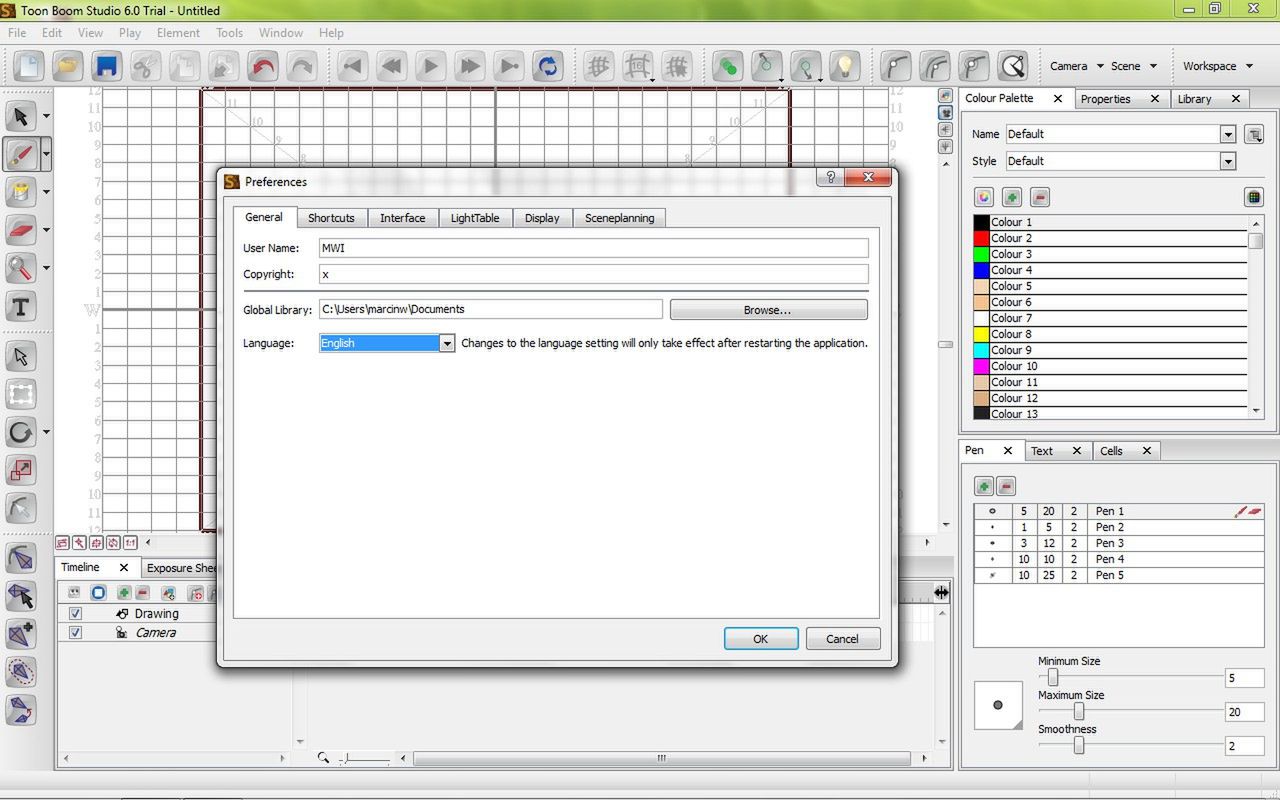This screenshot has height=800, width=1280.
Task: Toggle the Loop playback icon
Action: click(x=547, y=66)
